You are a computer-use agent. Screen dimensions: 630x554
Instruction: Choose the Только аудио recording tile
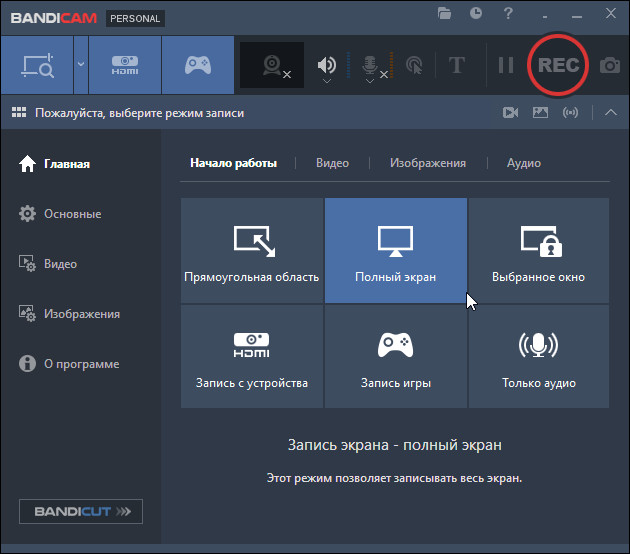(x=538, y=357)
